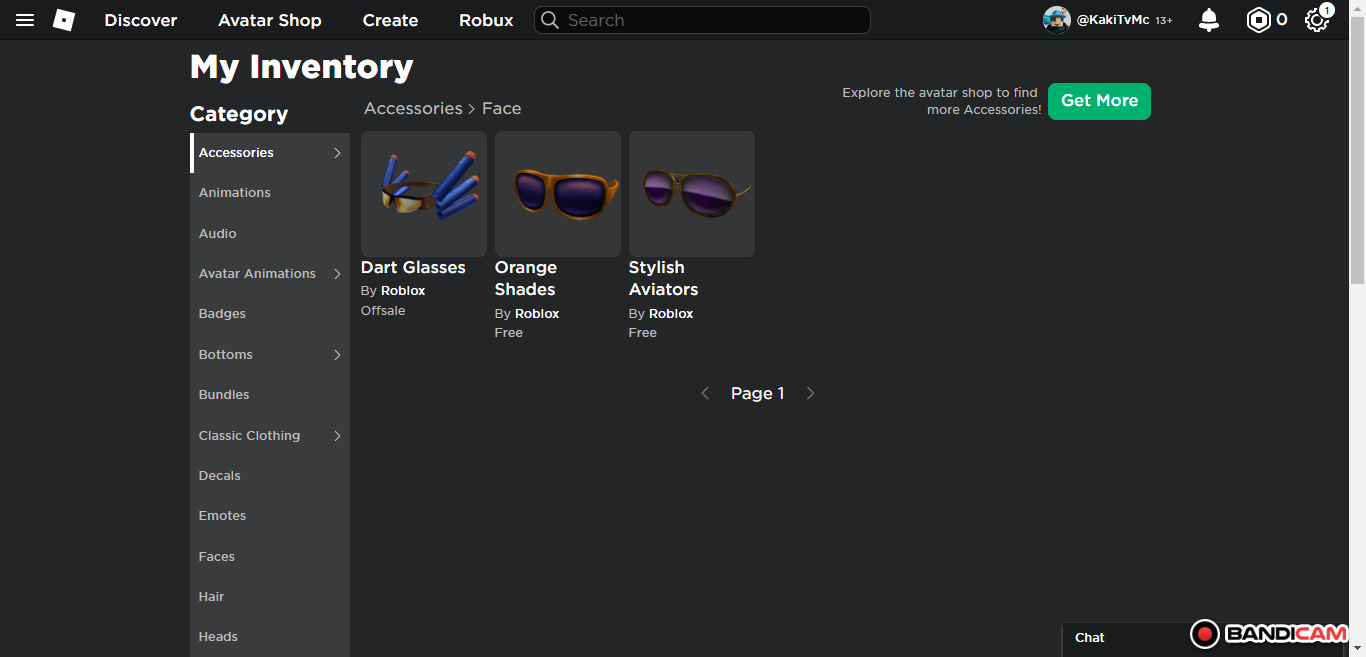Image resolution: width=1366 pixels, height=657 pixels.
Task: Open the Avatar Shop tab
Action: [270, 20]
